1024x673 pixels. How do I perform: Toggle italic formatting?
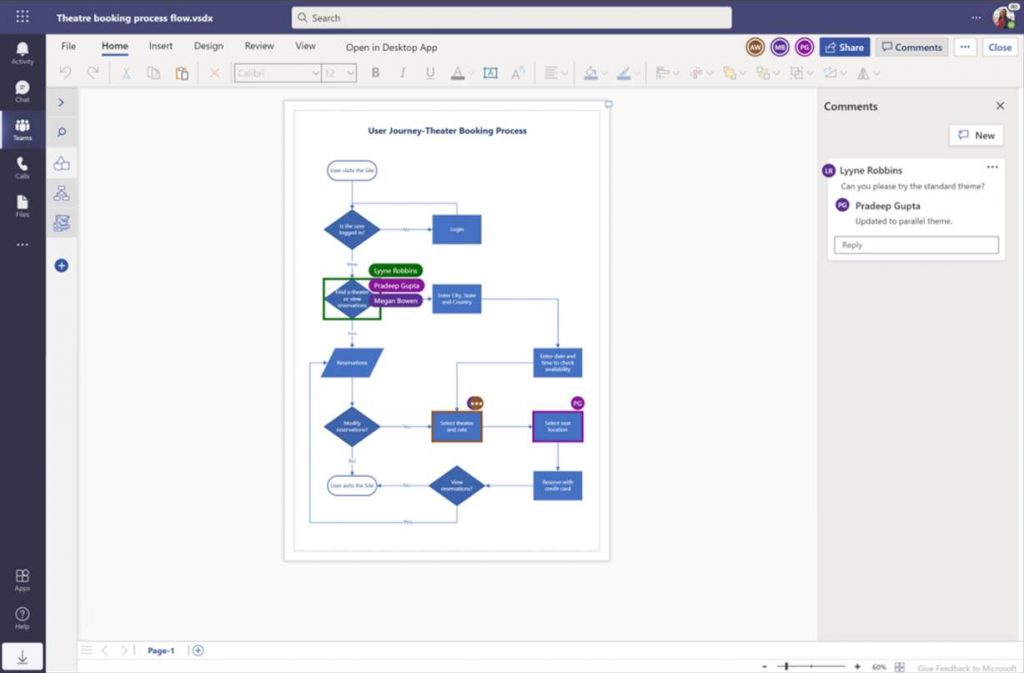click(402, 73)
